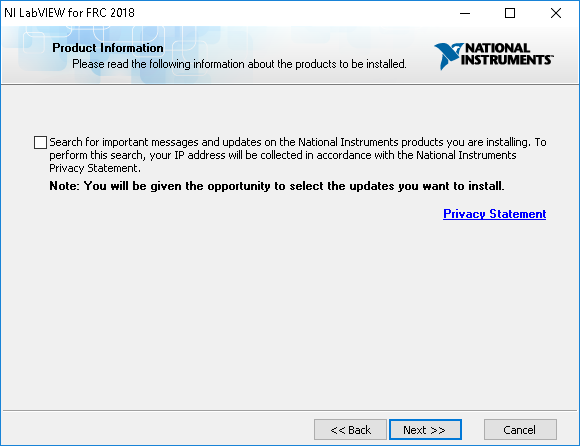Click the "Please read the following information" subtitle
580x446 pixels.
[x=239, y=64]
